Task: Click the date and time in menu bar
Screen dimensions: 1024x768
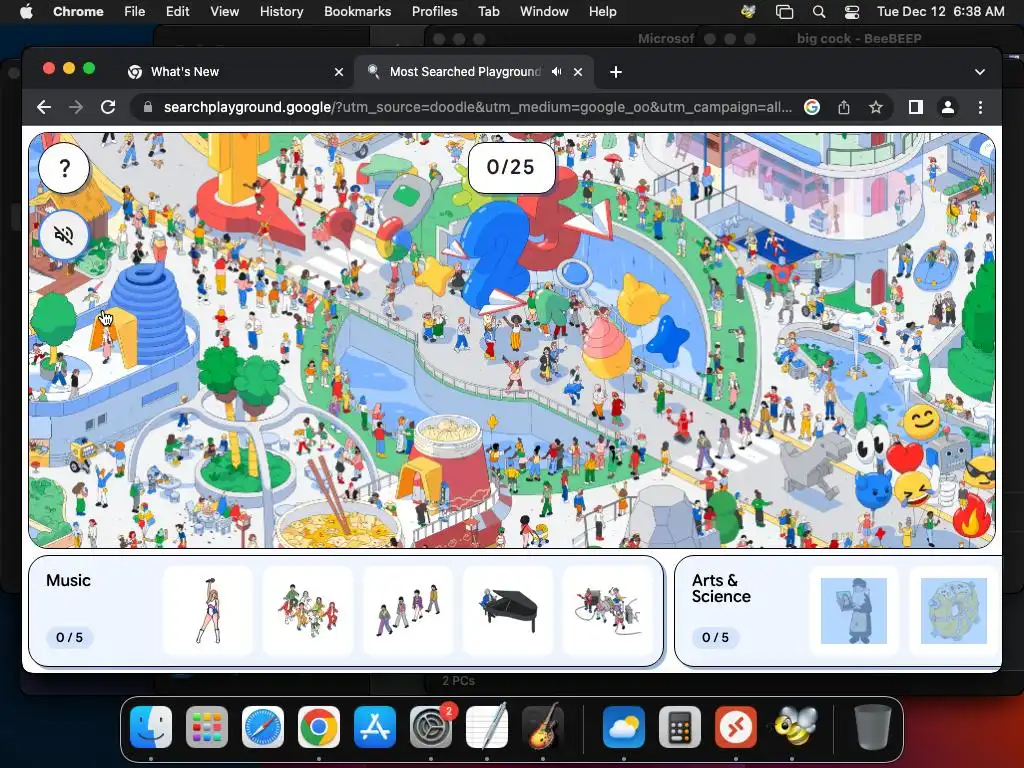Action: click(940, 11)
